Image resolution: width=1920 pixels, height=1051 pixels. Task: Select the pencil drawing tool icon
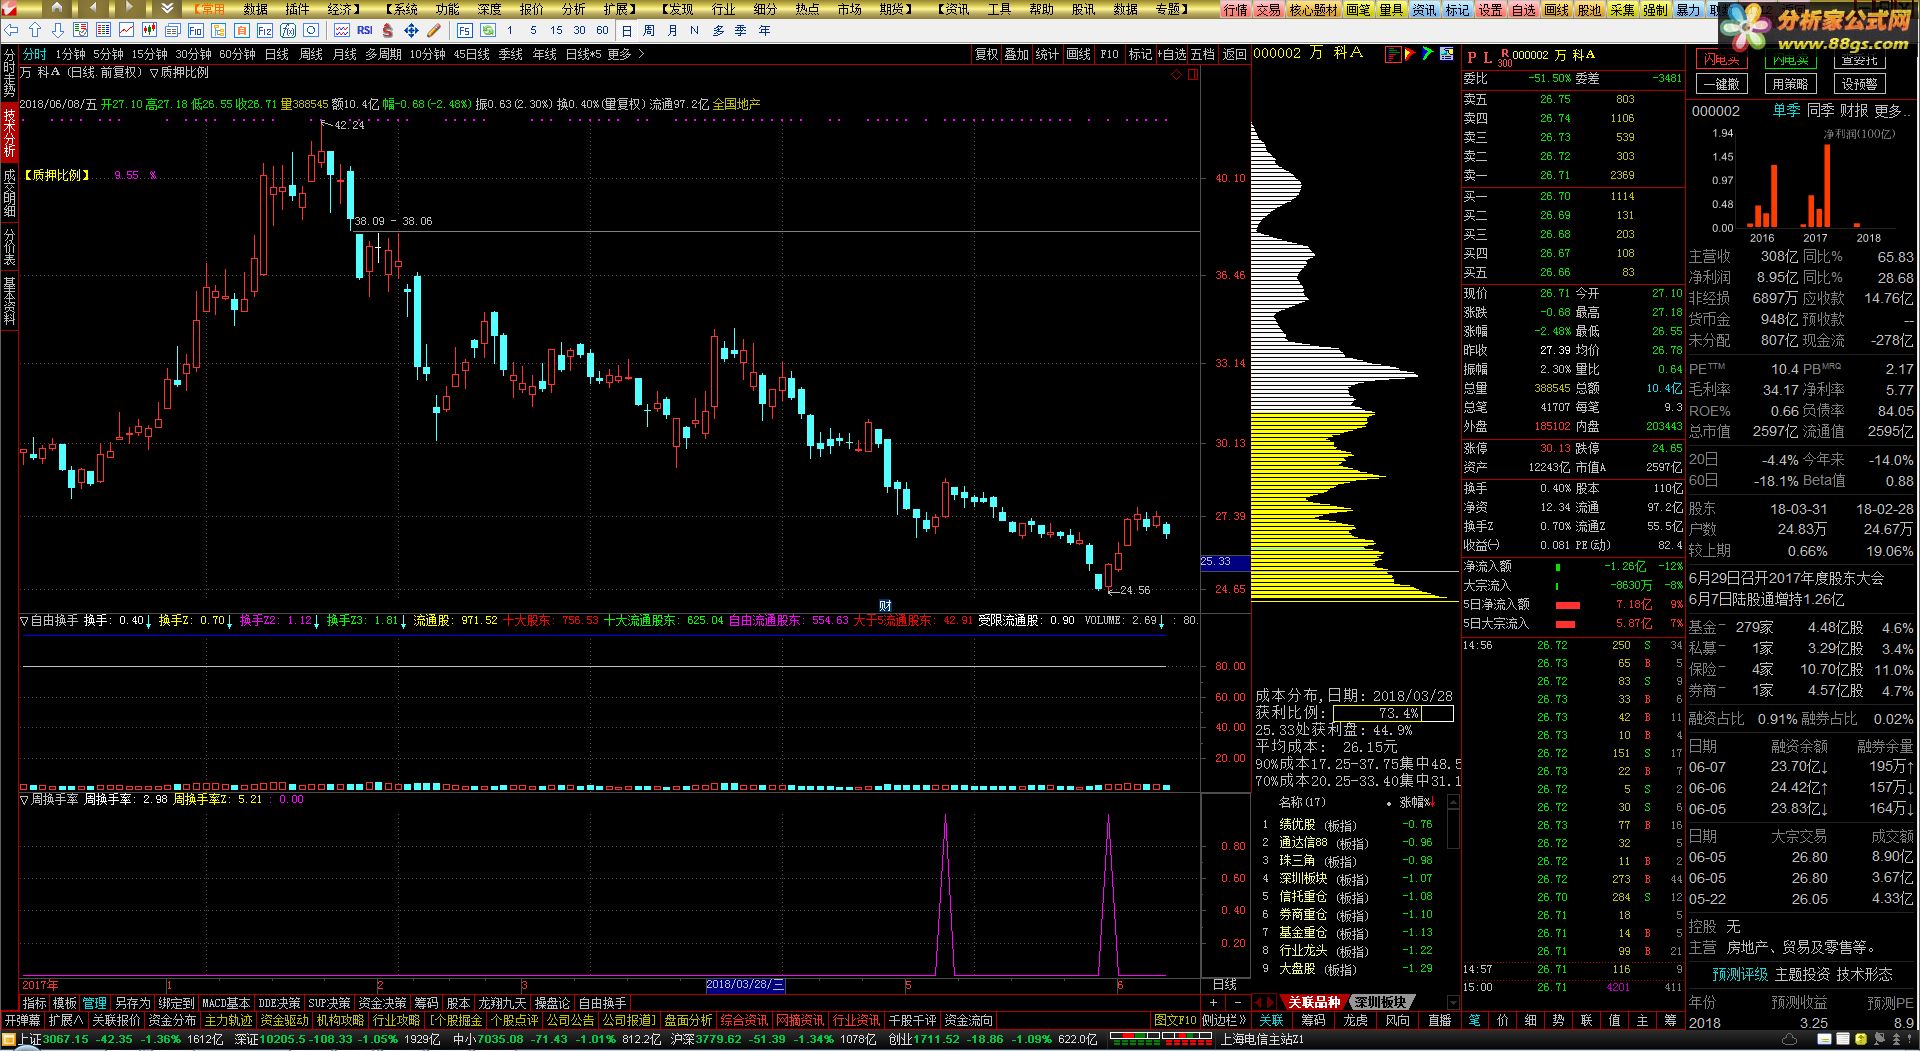click(434, 30)
